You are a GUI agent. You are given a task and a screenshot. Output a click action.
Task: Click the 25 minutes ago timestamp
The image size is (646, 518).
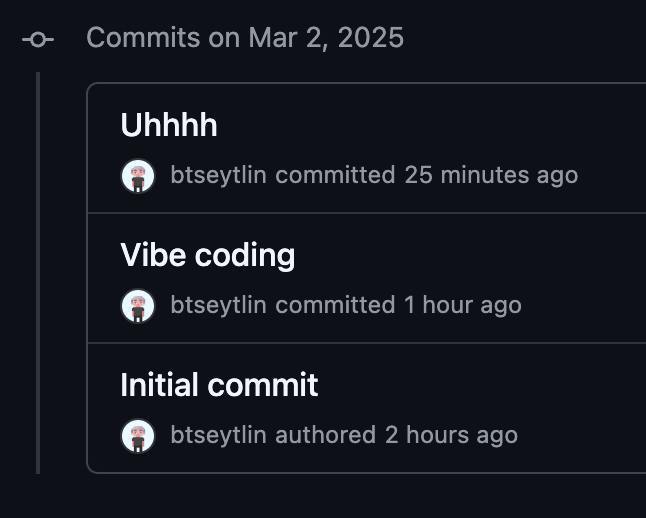click(x=491, y=175)
